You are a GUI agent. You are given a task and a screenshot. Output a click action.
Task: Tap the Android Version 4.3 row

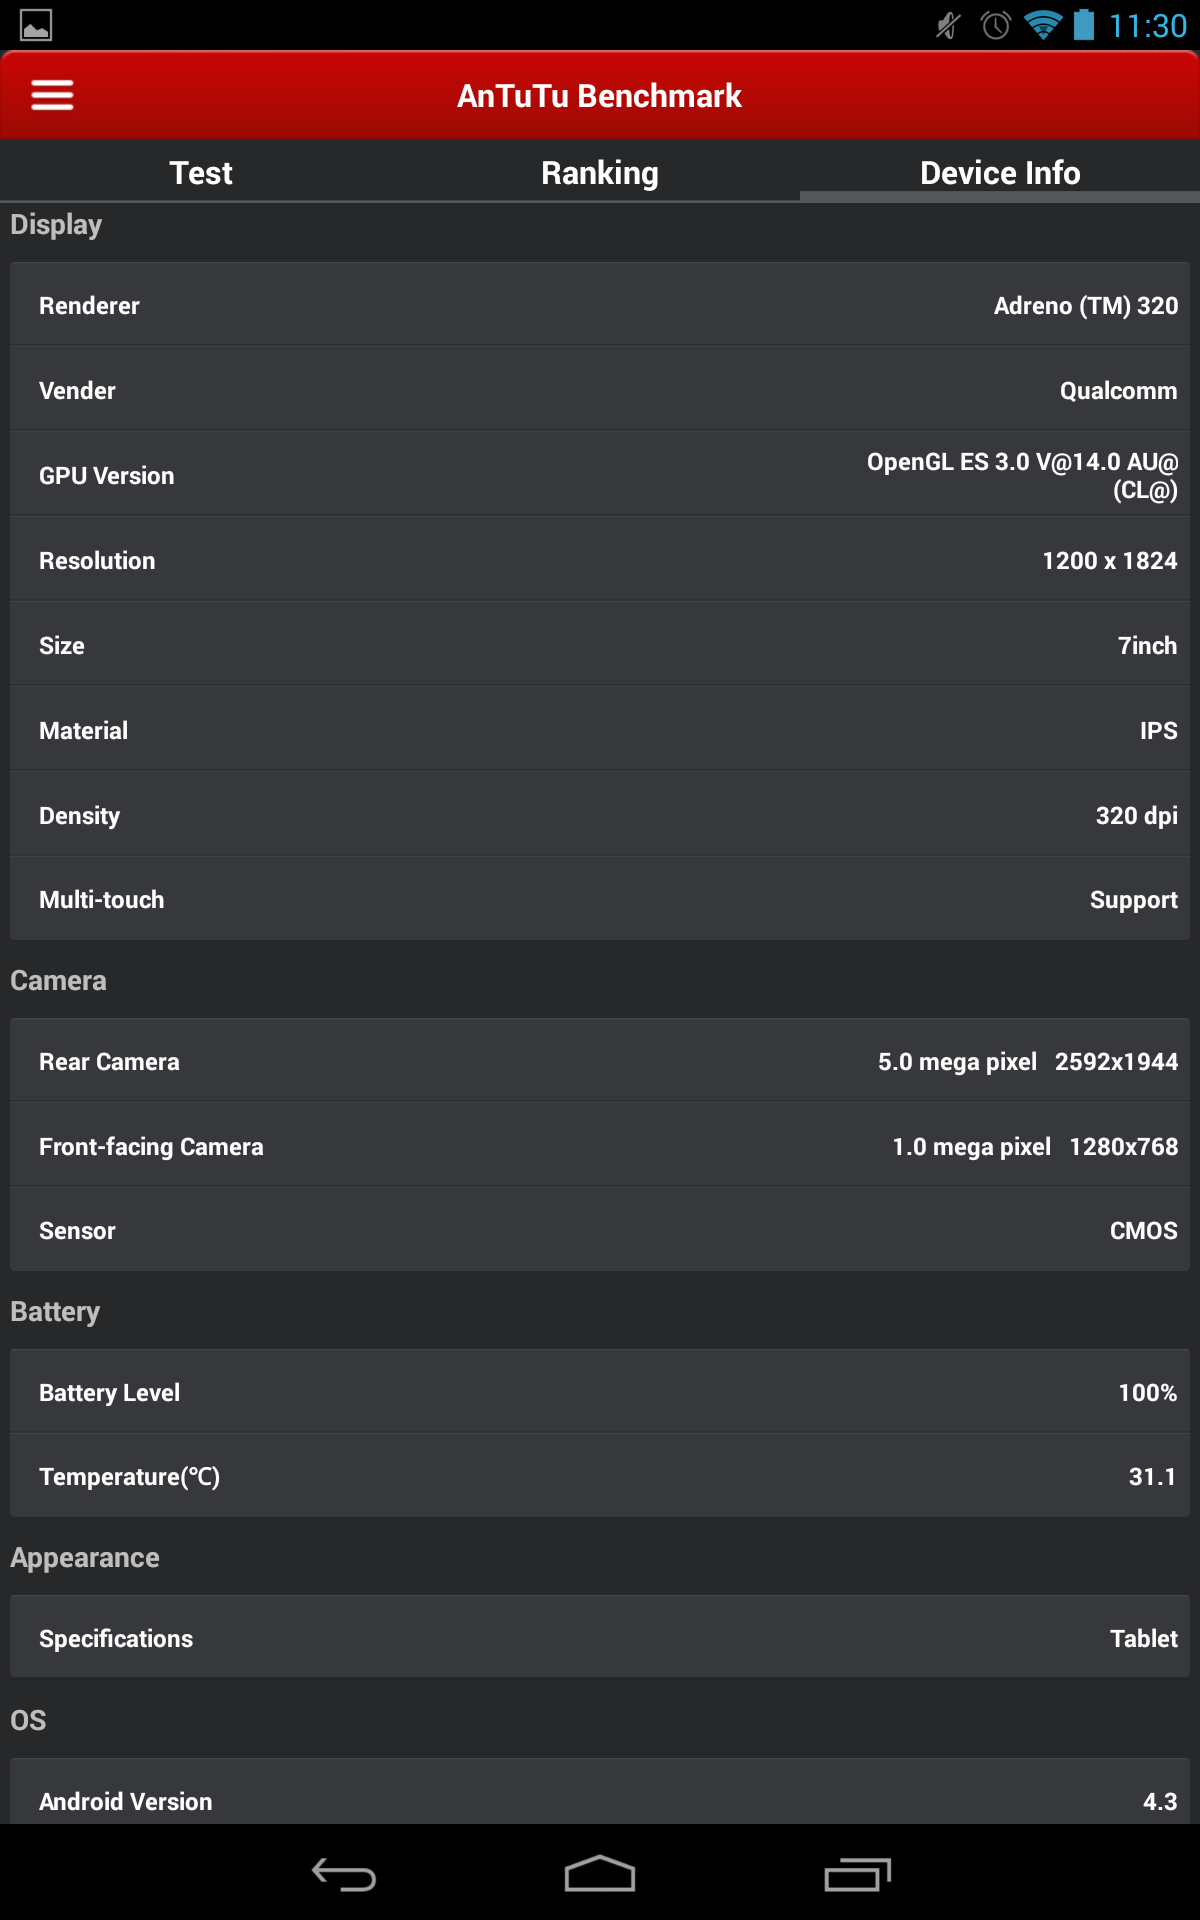pos(600,1800)
